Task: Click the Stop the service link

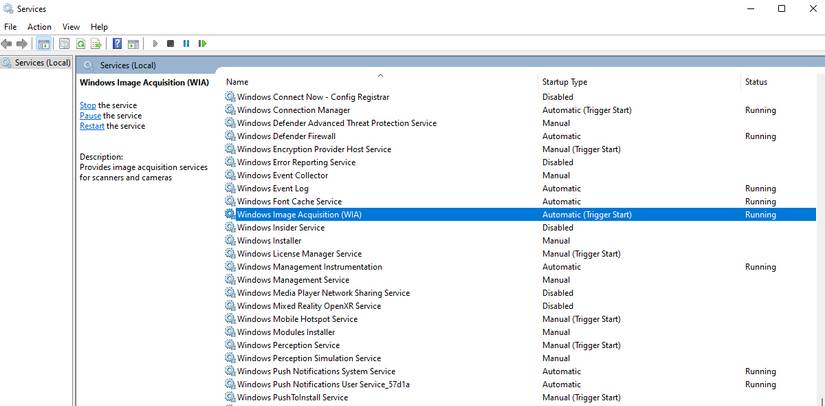Action: (88, 105)
